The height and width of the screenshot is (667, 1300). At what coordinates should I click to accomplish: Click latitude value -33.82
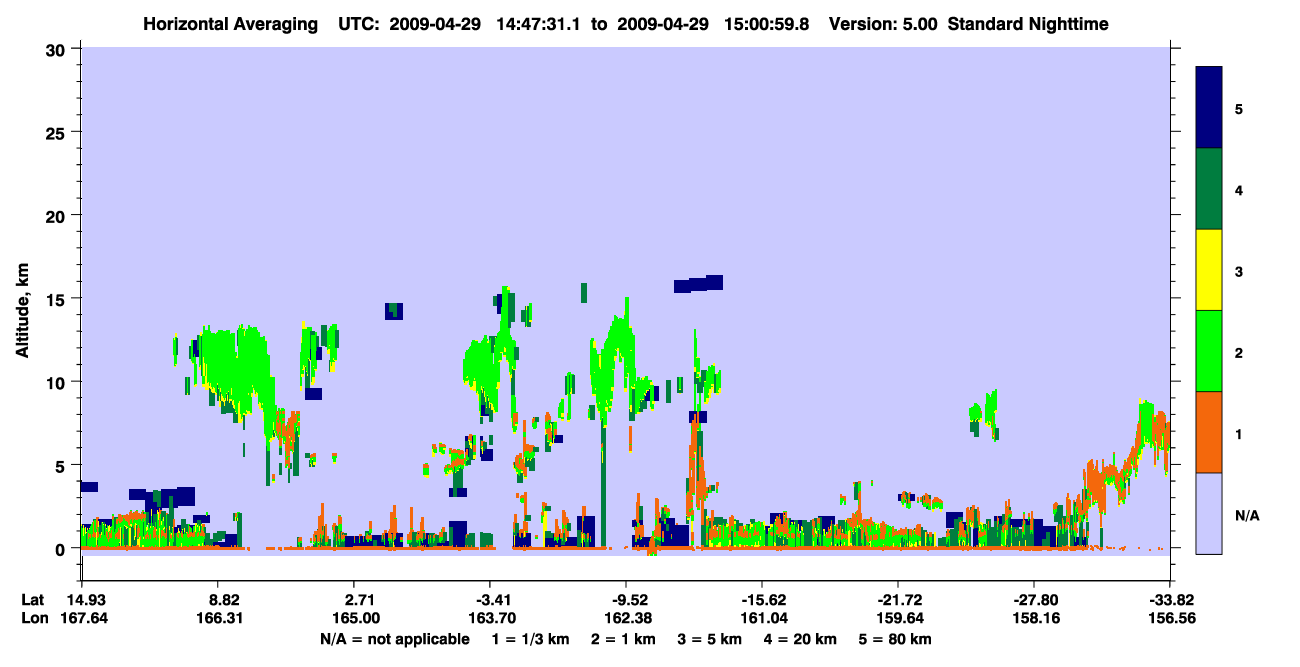(1171, 599)
